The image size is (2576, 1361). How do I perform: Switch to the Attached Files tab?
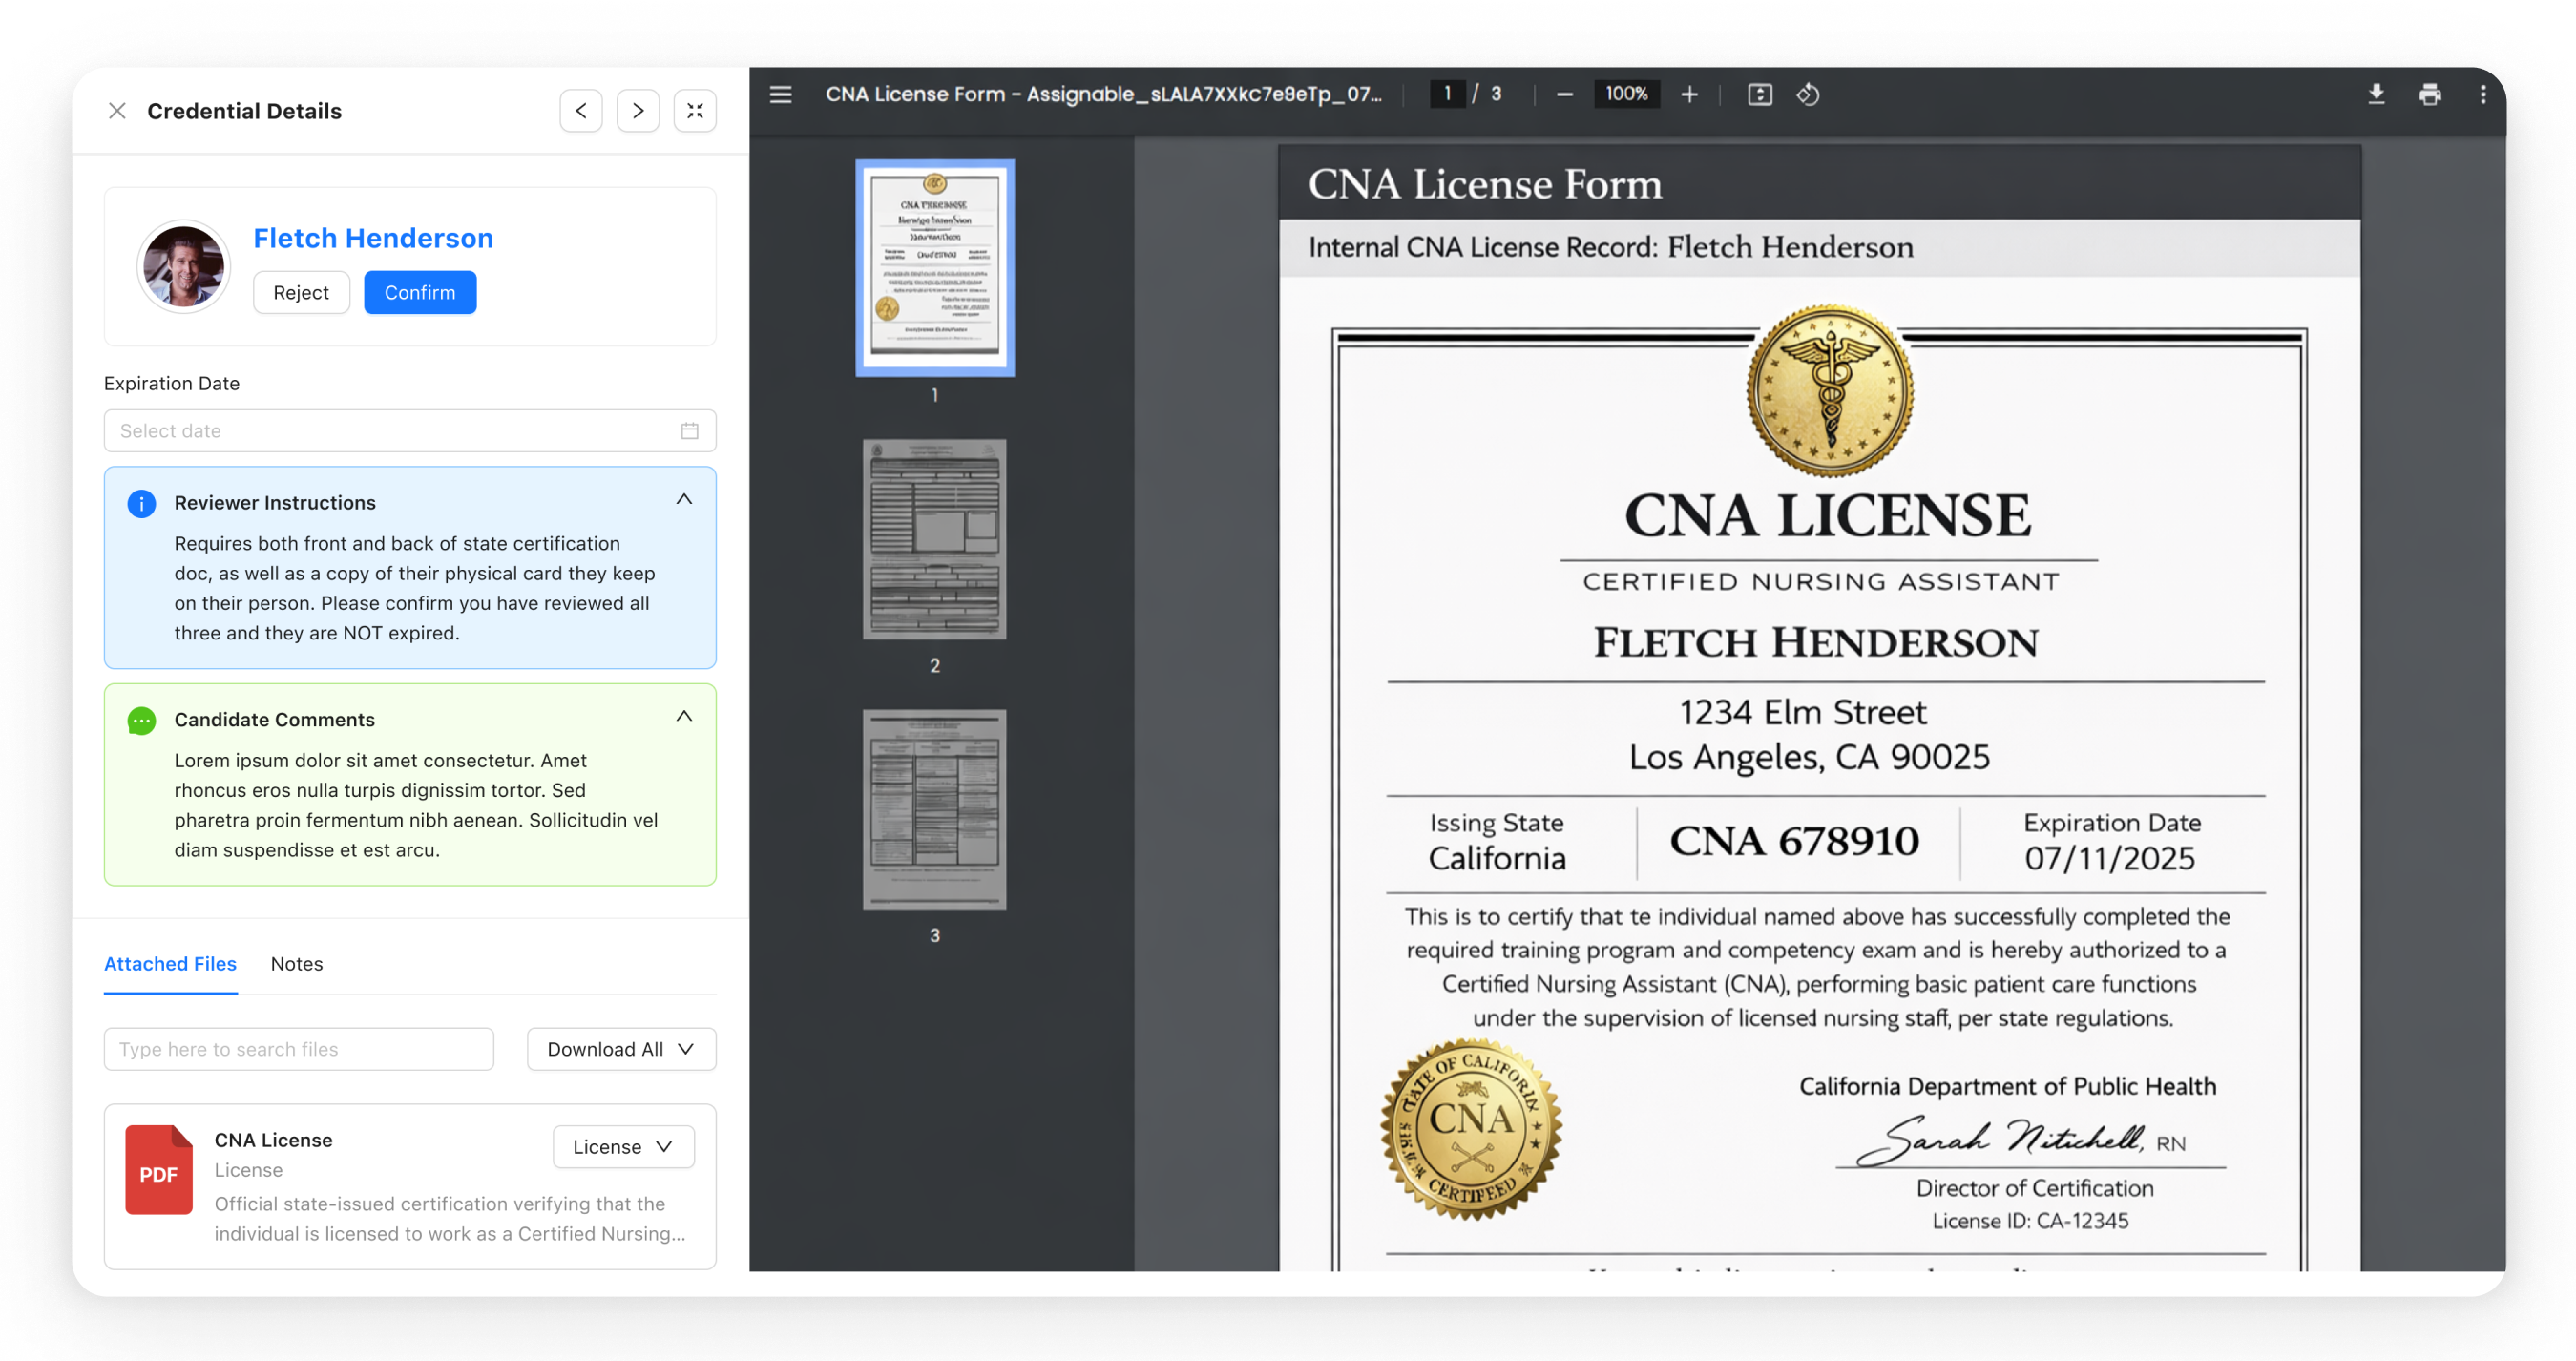pyautogui.click(x=170, y=964)
